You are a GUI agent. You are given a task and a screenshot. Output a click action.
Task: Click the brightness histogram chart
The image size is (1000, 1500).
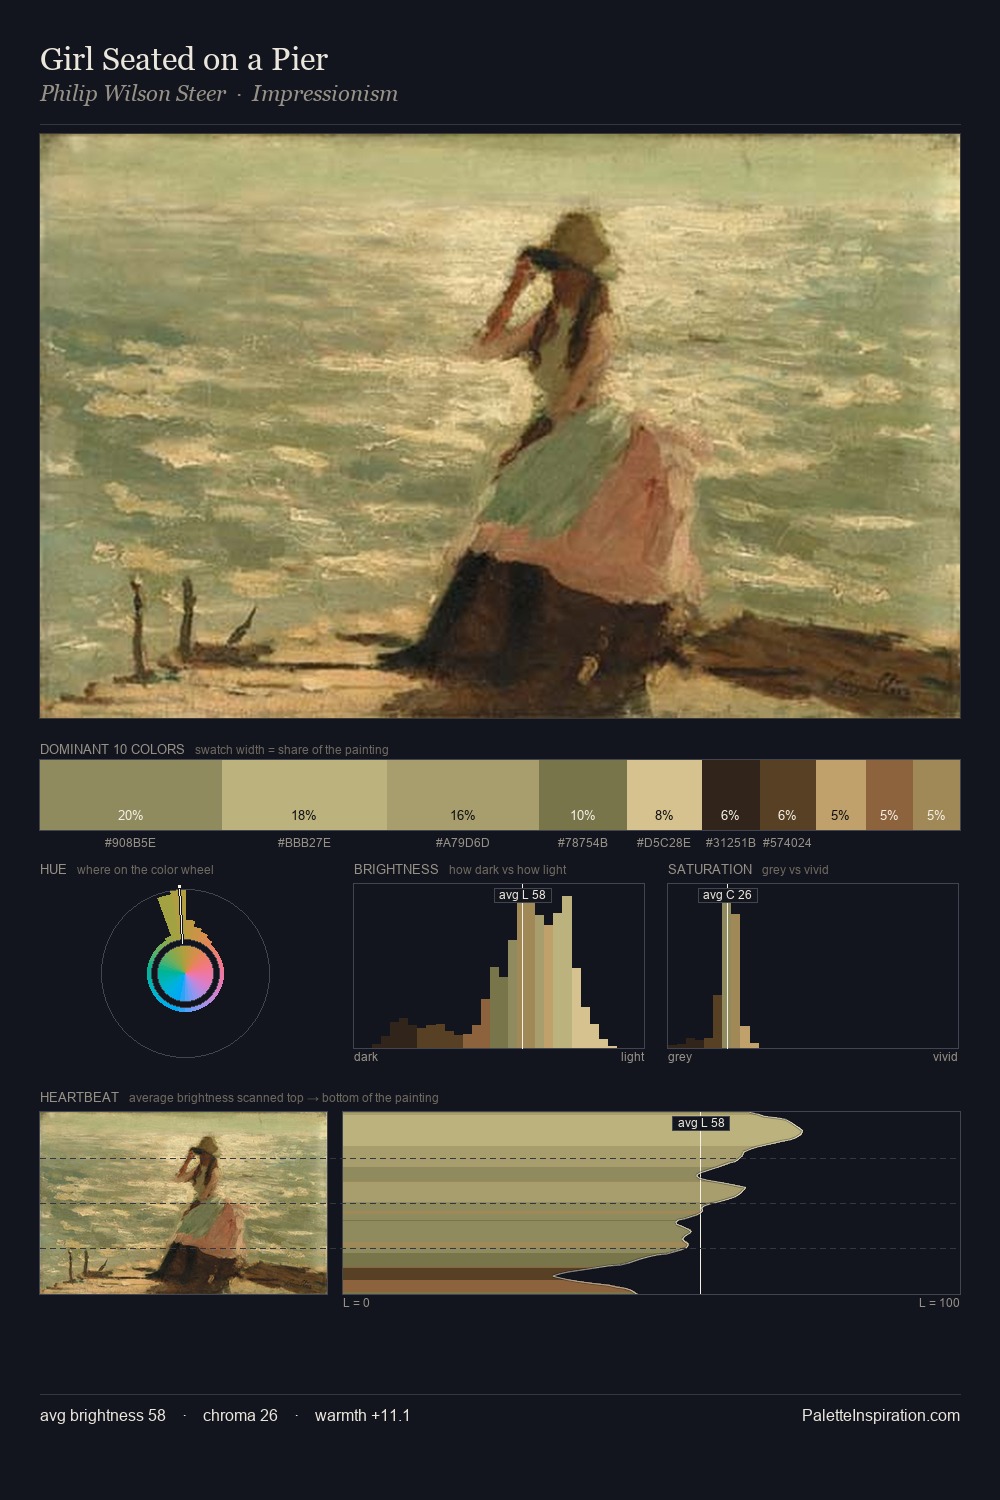pos(499,966)
